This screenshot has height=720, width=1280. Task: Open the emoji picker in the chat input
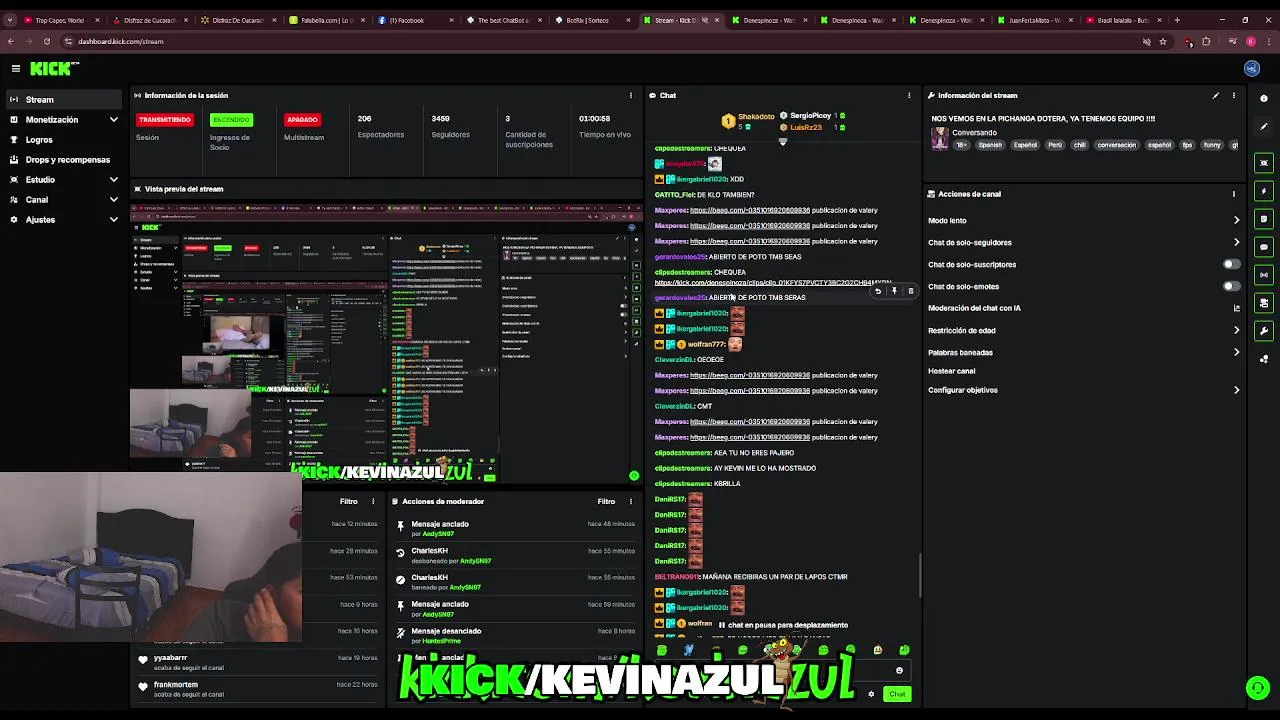[x=899, y=671]
